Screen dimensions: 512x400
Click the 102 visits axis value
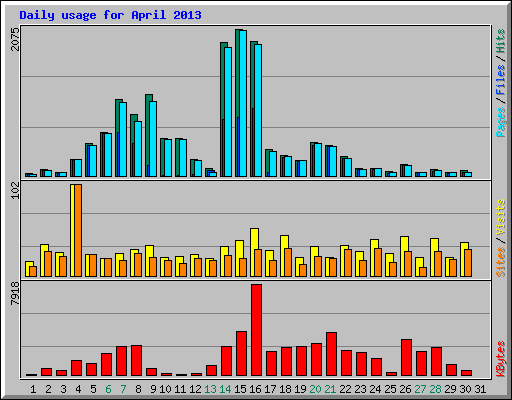(x=15, y=191)
